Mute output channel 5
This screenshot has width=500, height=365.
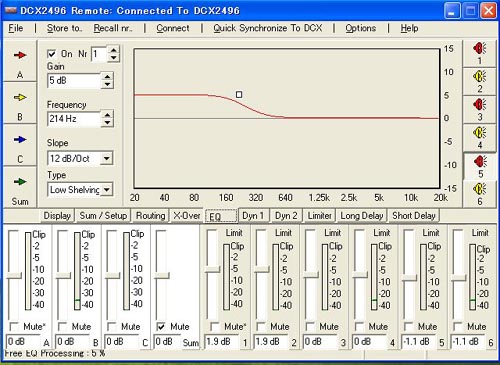tap(408, 326)
